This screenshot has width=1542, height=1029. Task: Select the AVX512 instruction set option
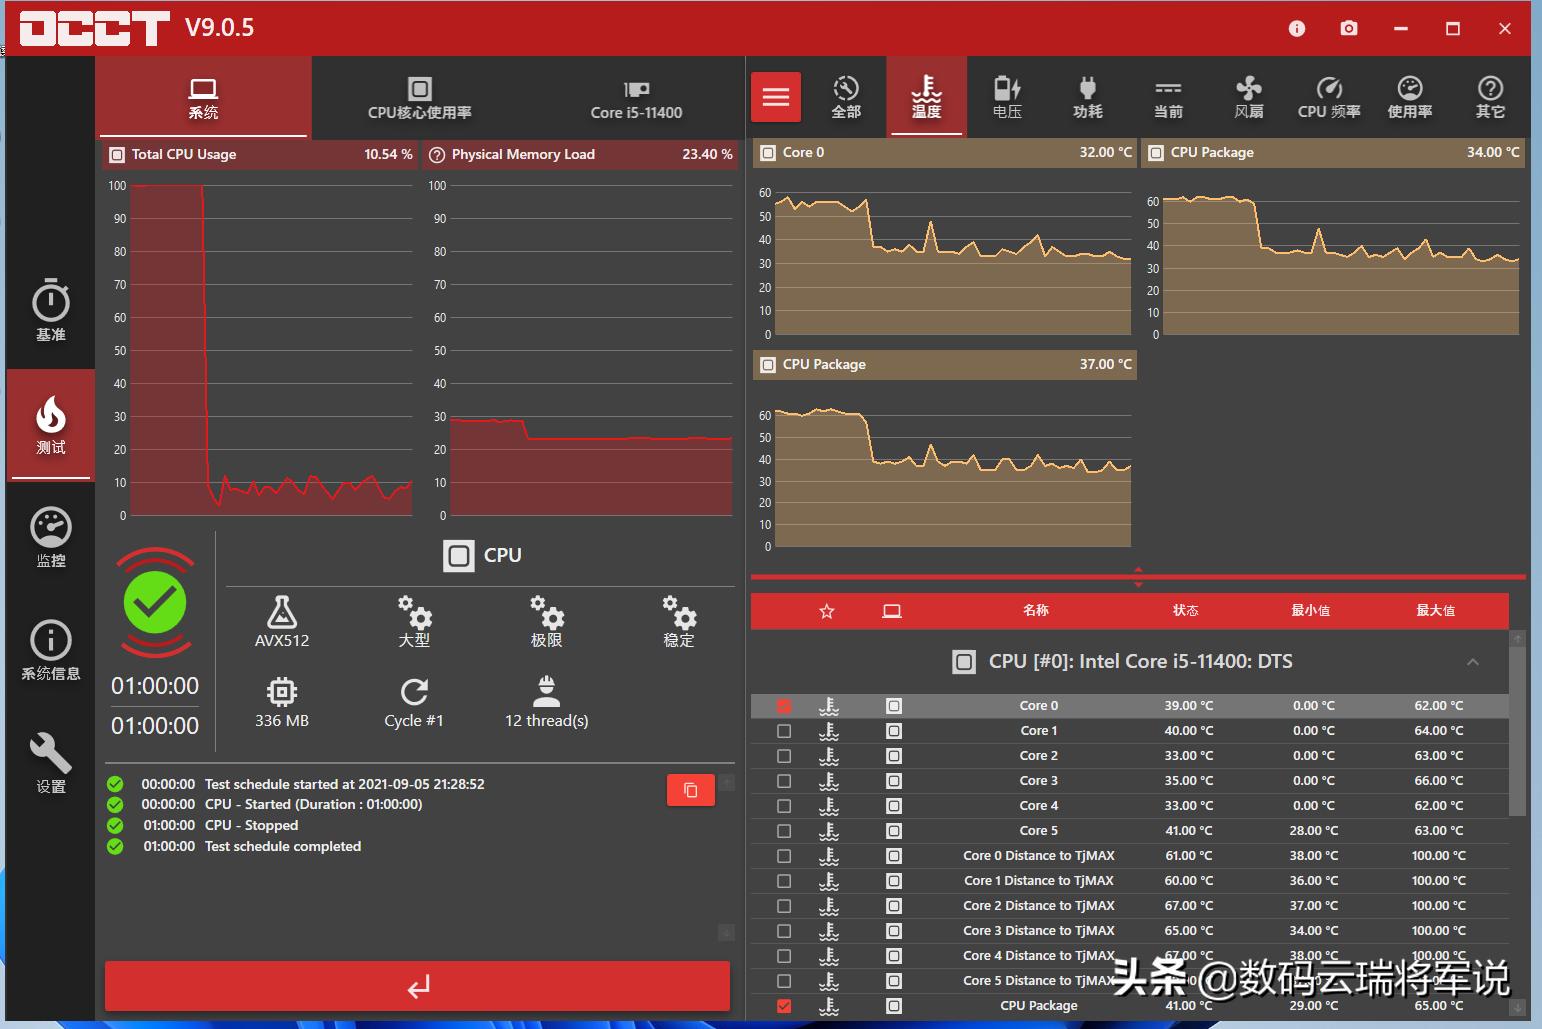(x=282, y=622)
